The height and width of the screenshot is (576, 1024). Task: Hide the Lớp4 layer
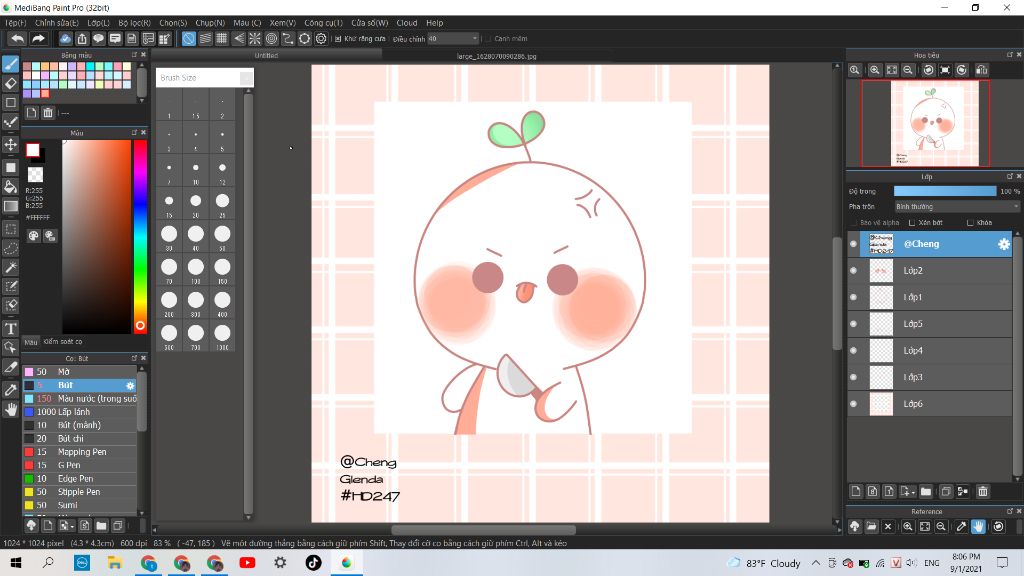pos(854,351)
